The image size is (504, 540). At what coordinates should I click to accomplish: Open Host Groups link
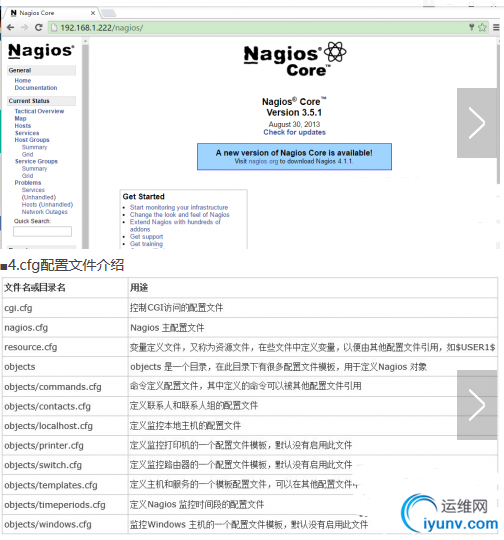pos(32,140)
